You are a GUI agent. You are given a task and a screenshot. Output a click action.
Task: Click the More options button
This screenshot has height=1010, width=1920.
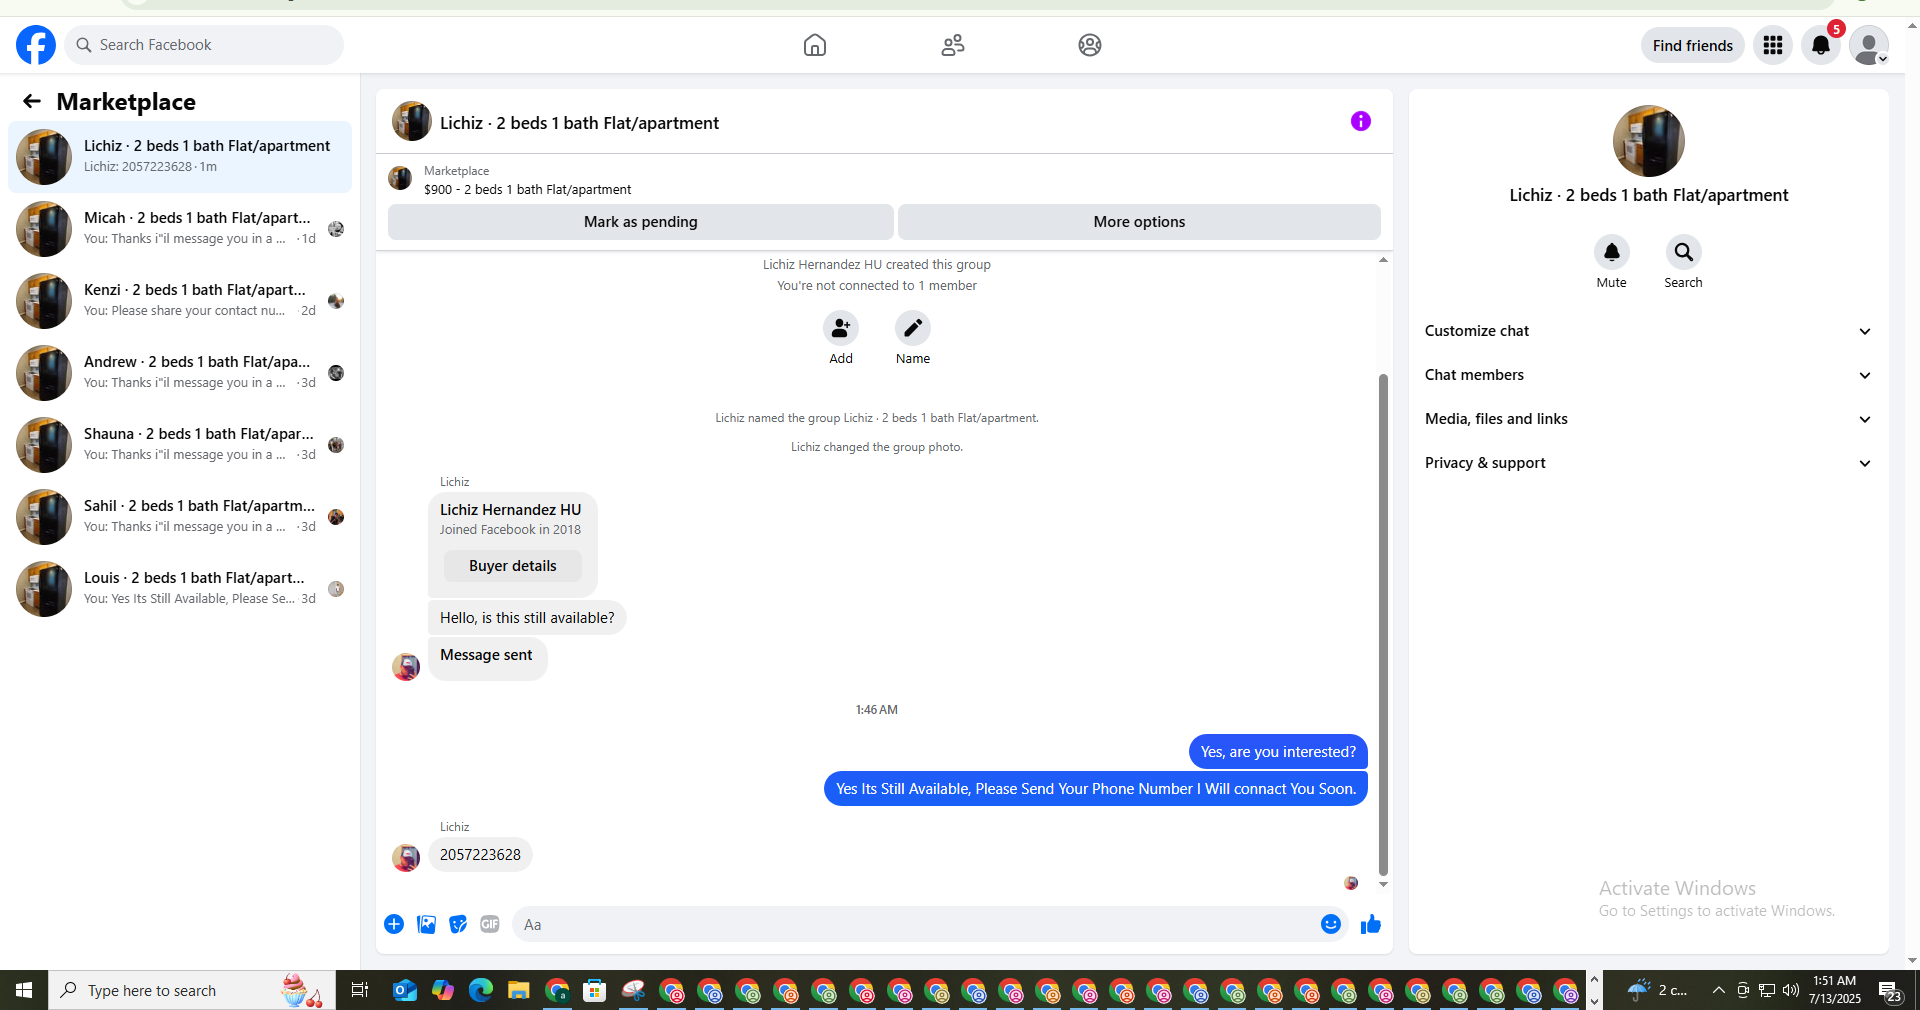[1139, 222]
